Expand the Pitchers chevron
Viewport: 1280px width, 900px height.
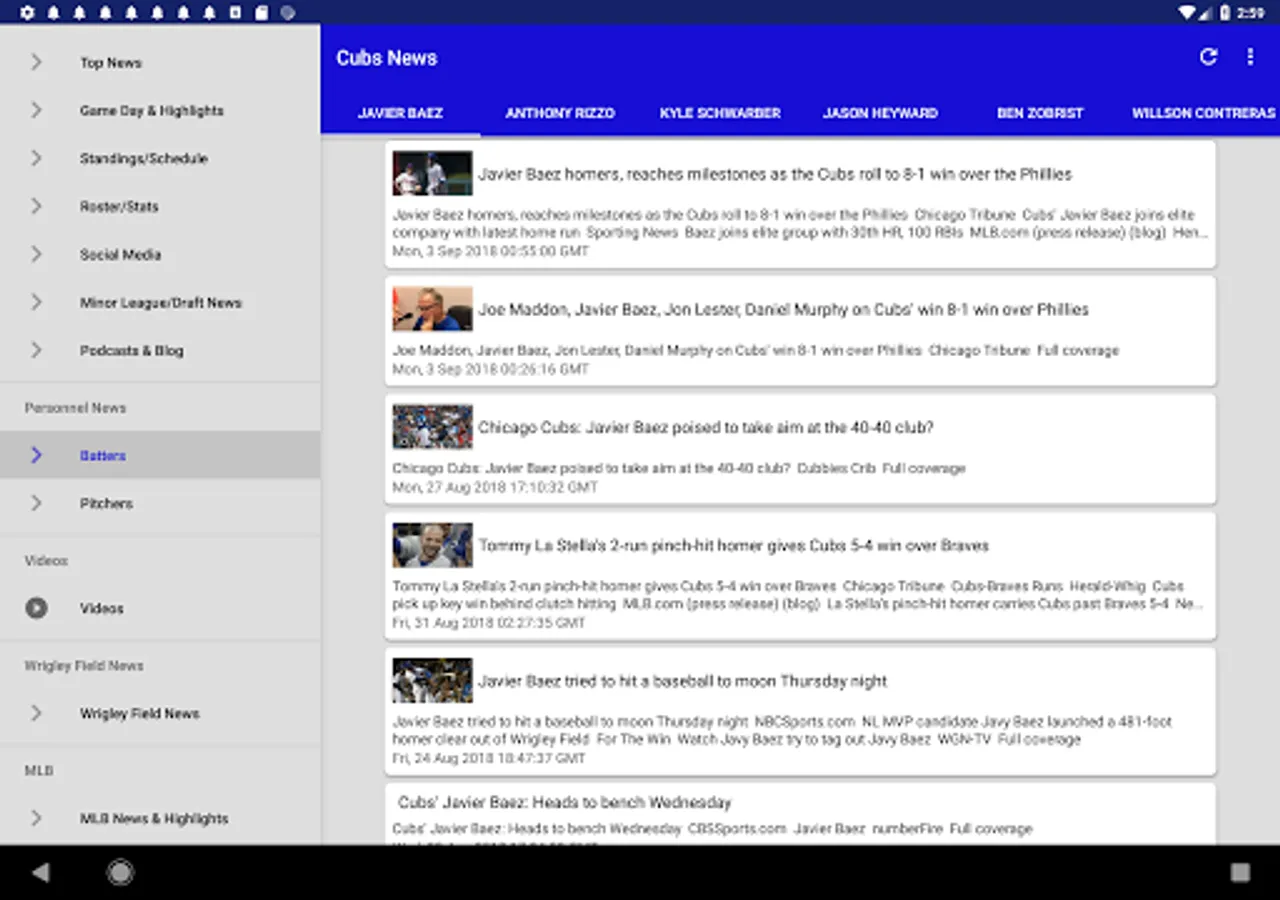click(36, 503)
